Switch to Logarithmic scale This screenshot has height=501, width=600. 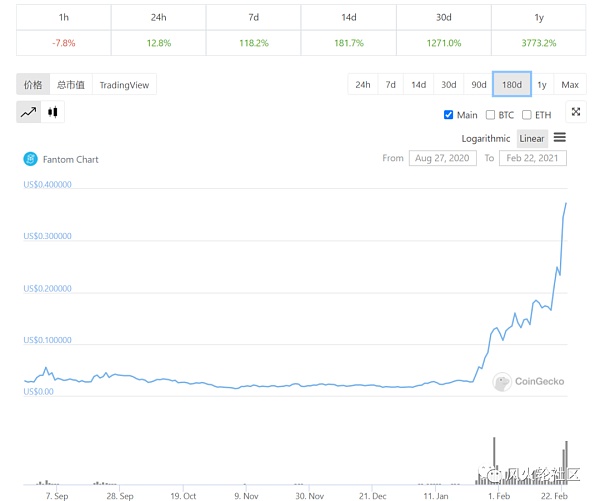point(486,138)
